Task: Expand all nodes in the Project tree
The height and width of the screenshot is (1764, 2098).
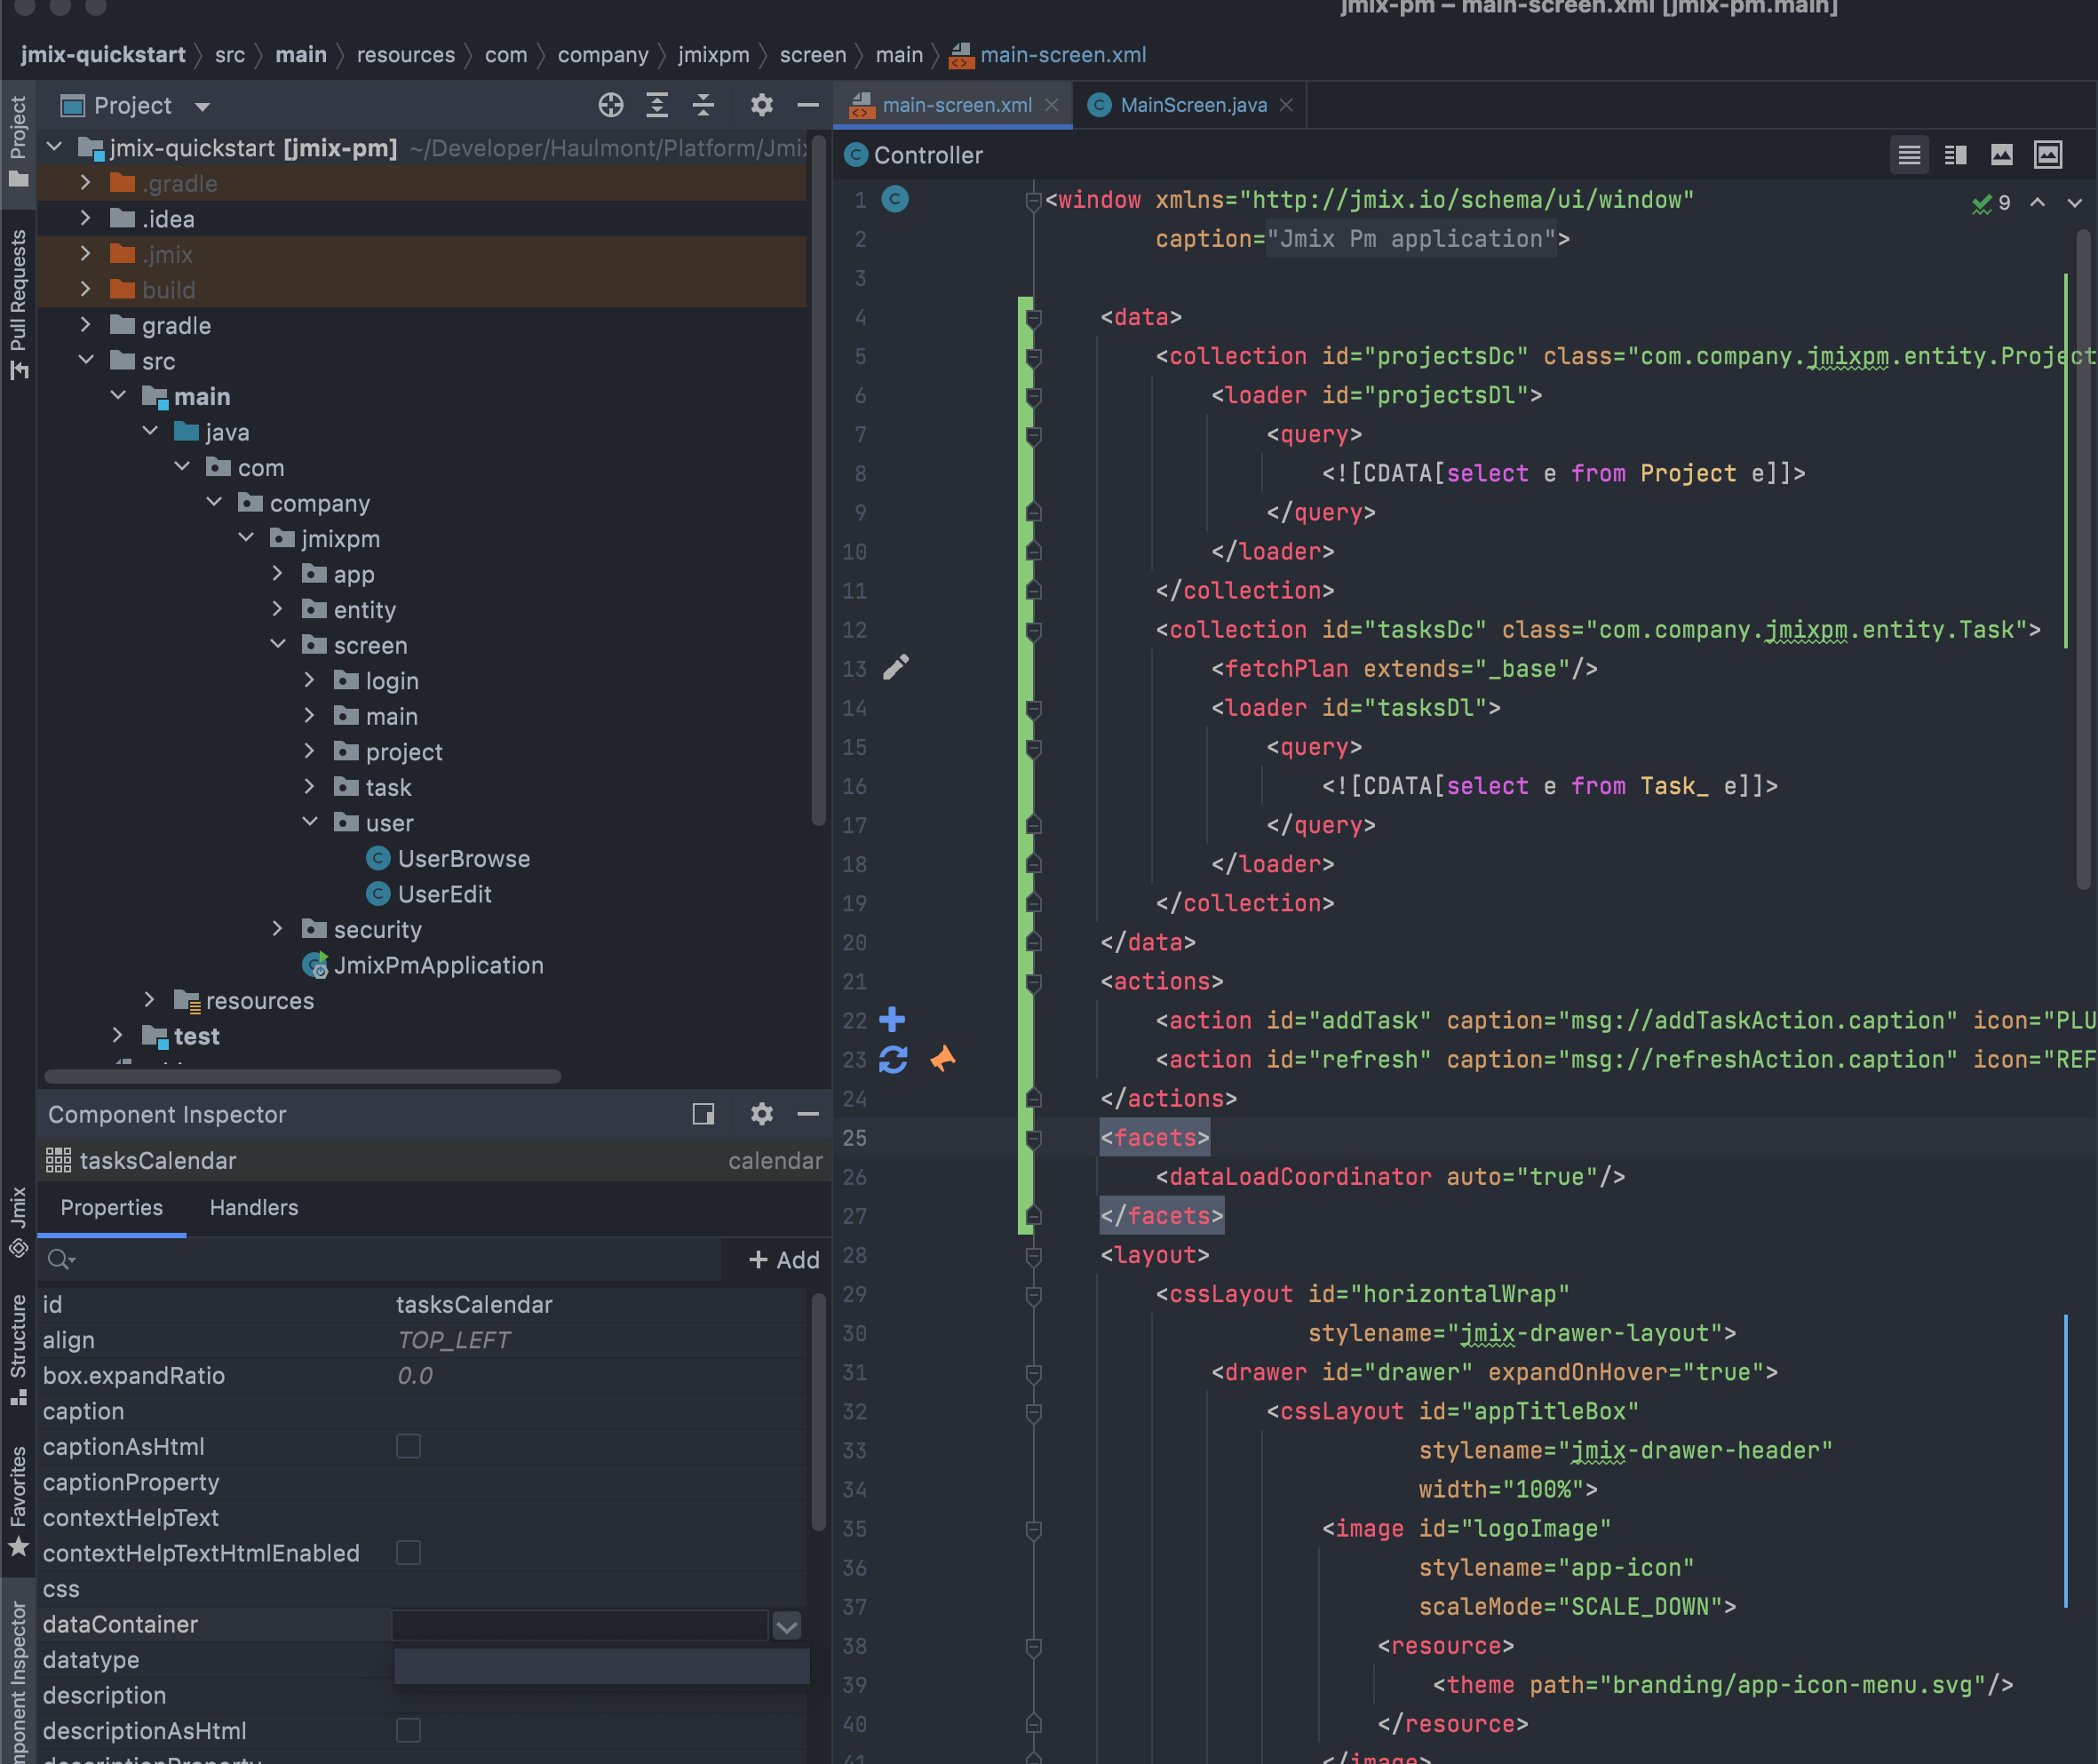Action: 657,106
